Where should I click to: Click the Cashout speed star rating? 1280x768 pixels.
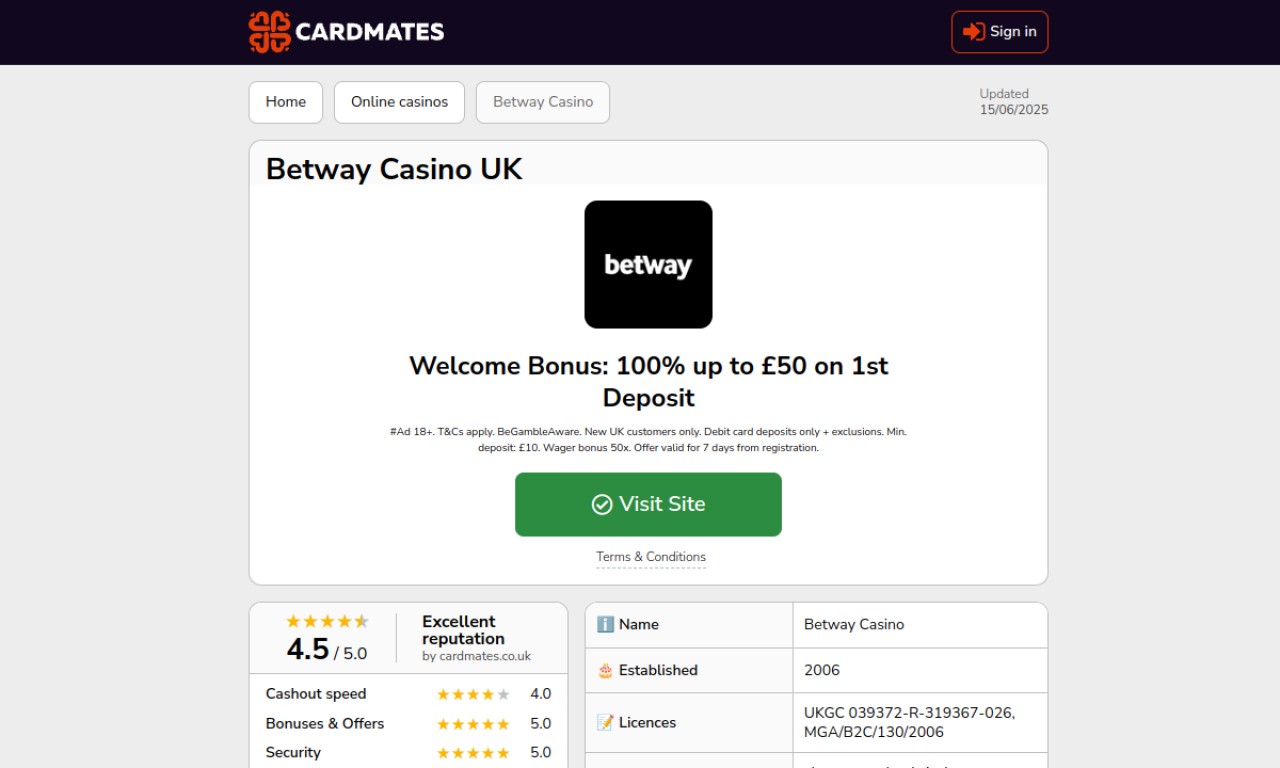click(473, 694)
